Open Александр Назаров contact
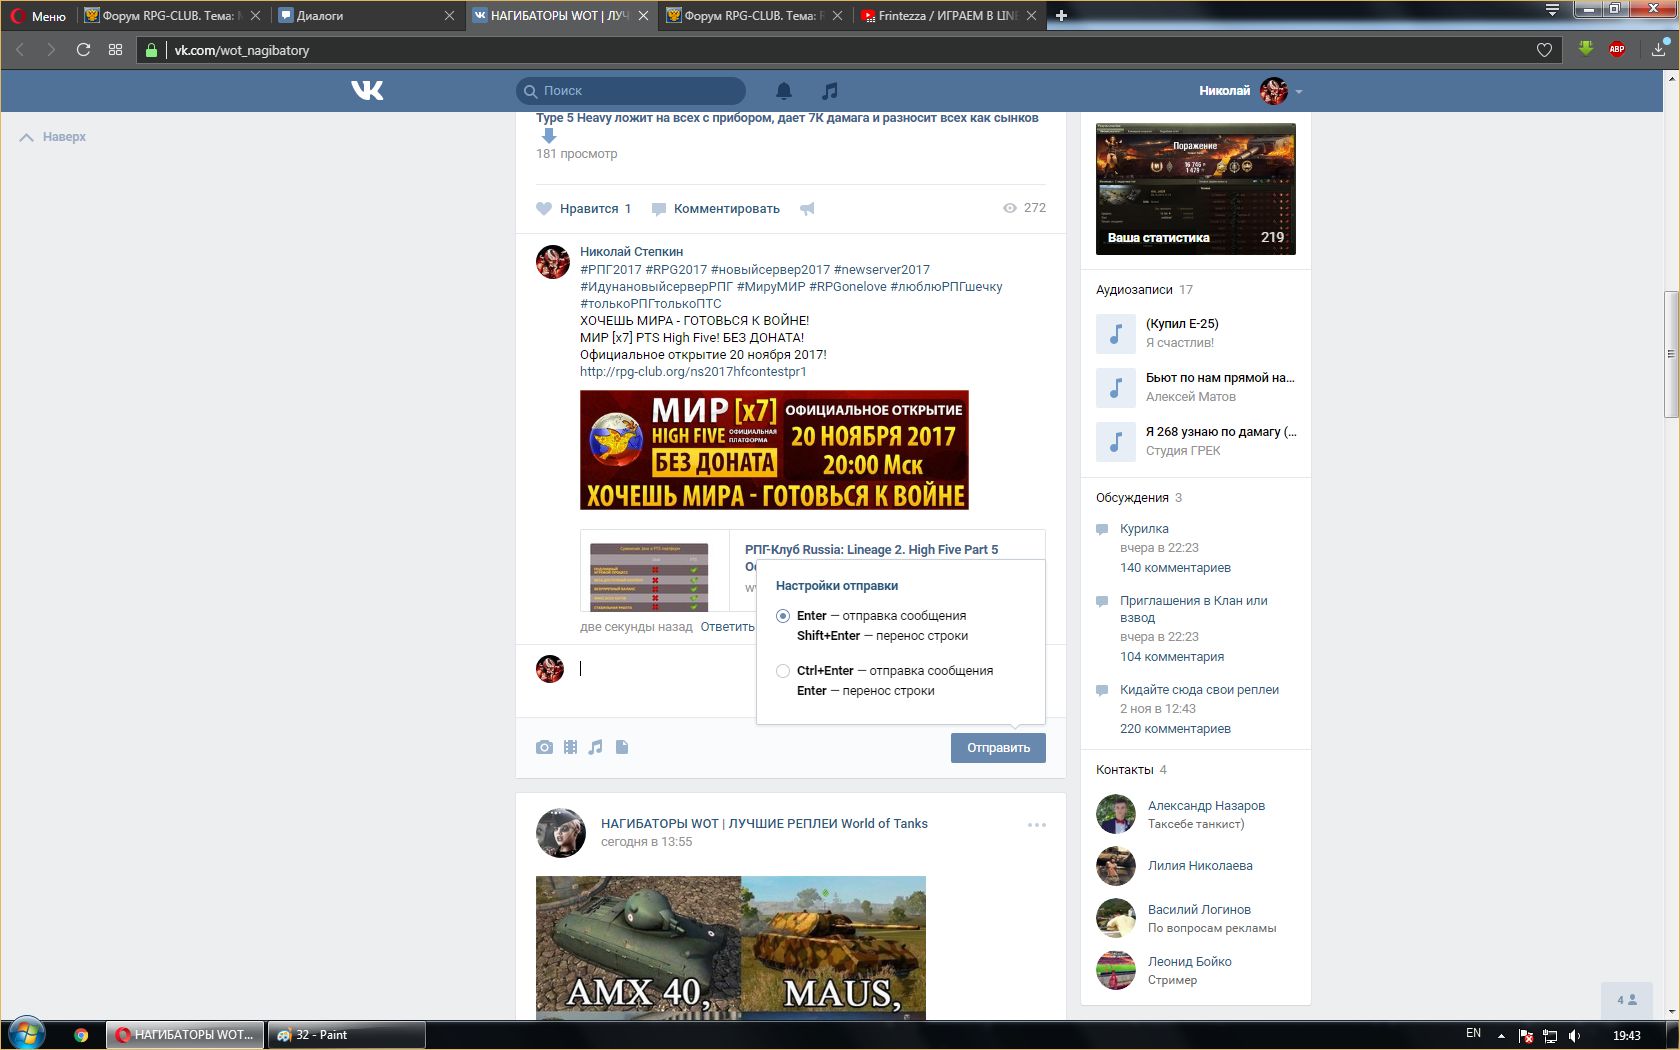 coord(1206,806)
